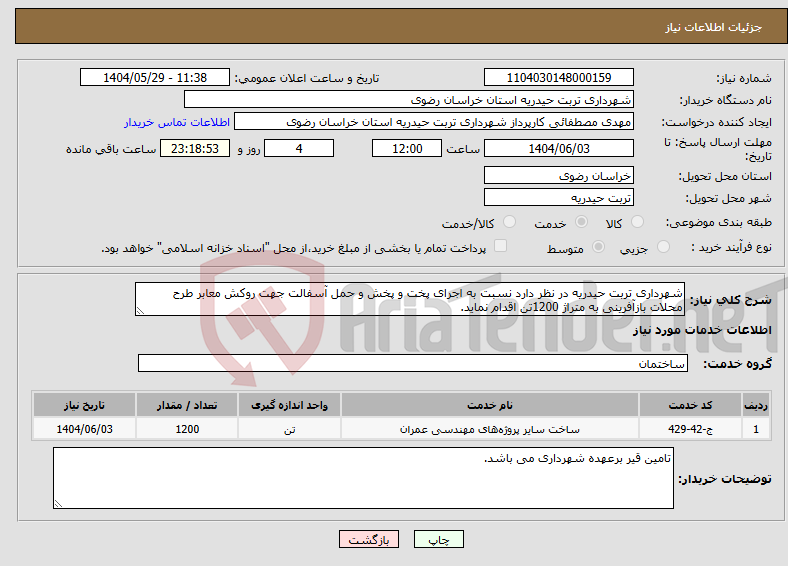This screenshot has width=788, height=566.
Task: Click row number cell 1
Action: 756,429
